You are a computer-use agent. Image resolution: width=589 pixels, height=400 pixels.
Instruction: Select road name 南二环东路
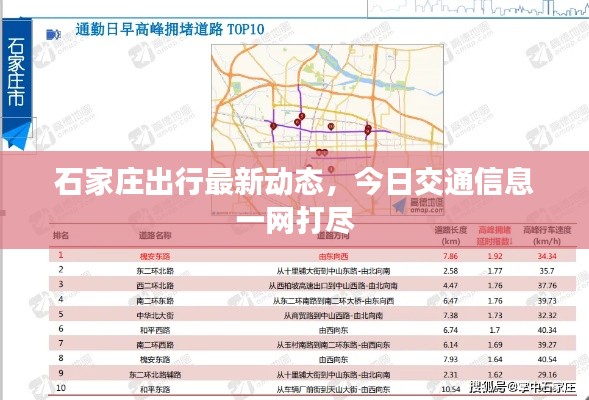pyautogui.click(x=155, y=301)
